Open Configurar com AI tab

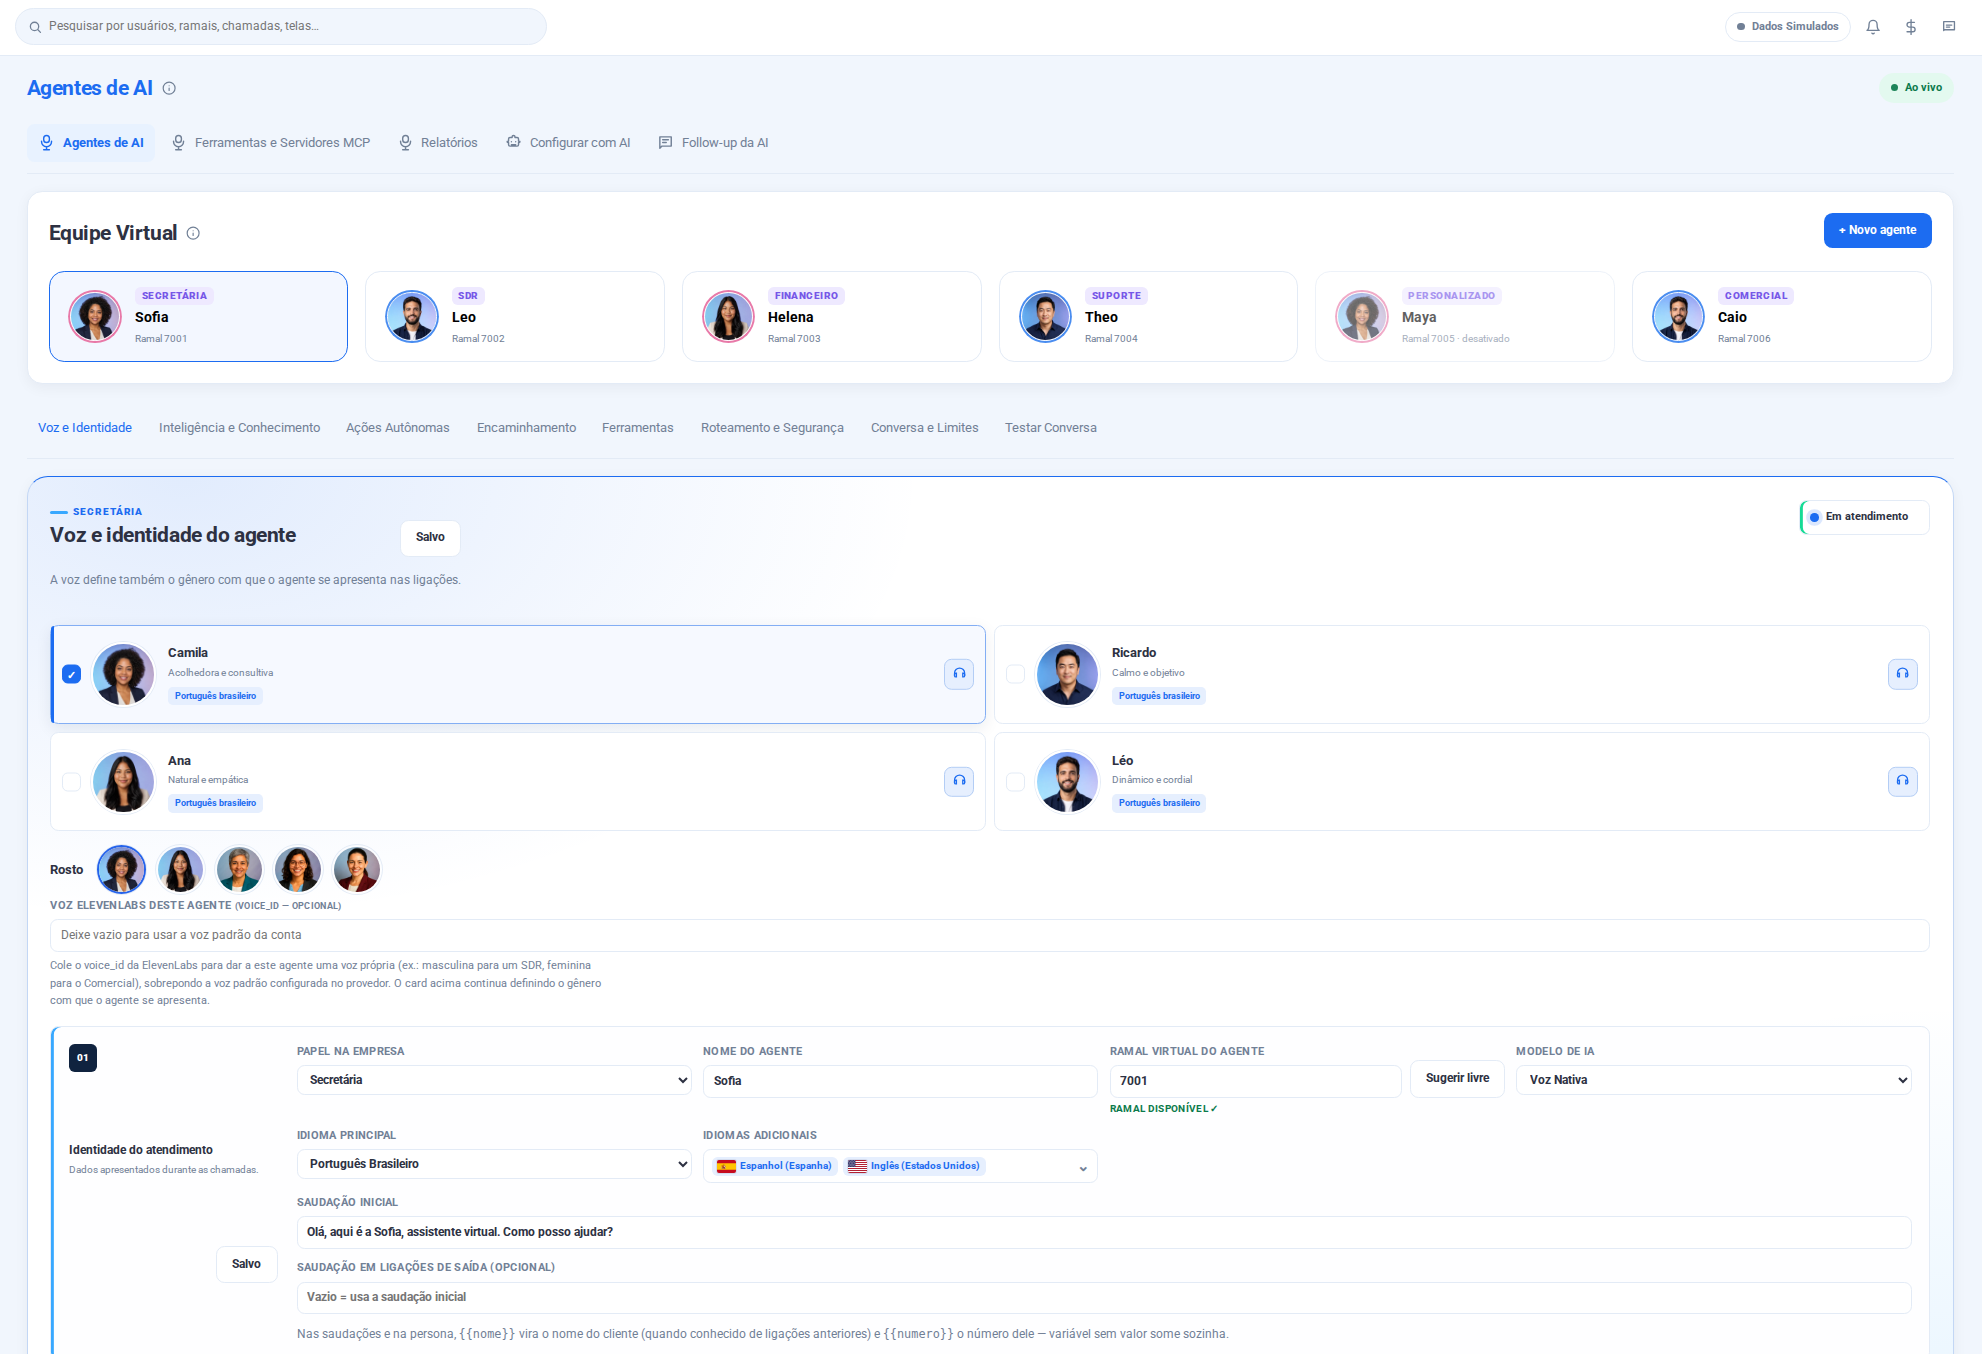pyautogui.click(x=568, y=143)
